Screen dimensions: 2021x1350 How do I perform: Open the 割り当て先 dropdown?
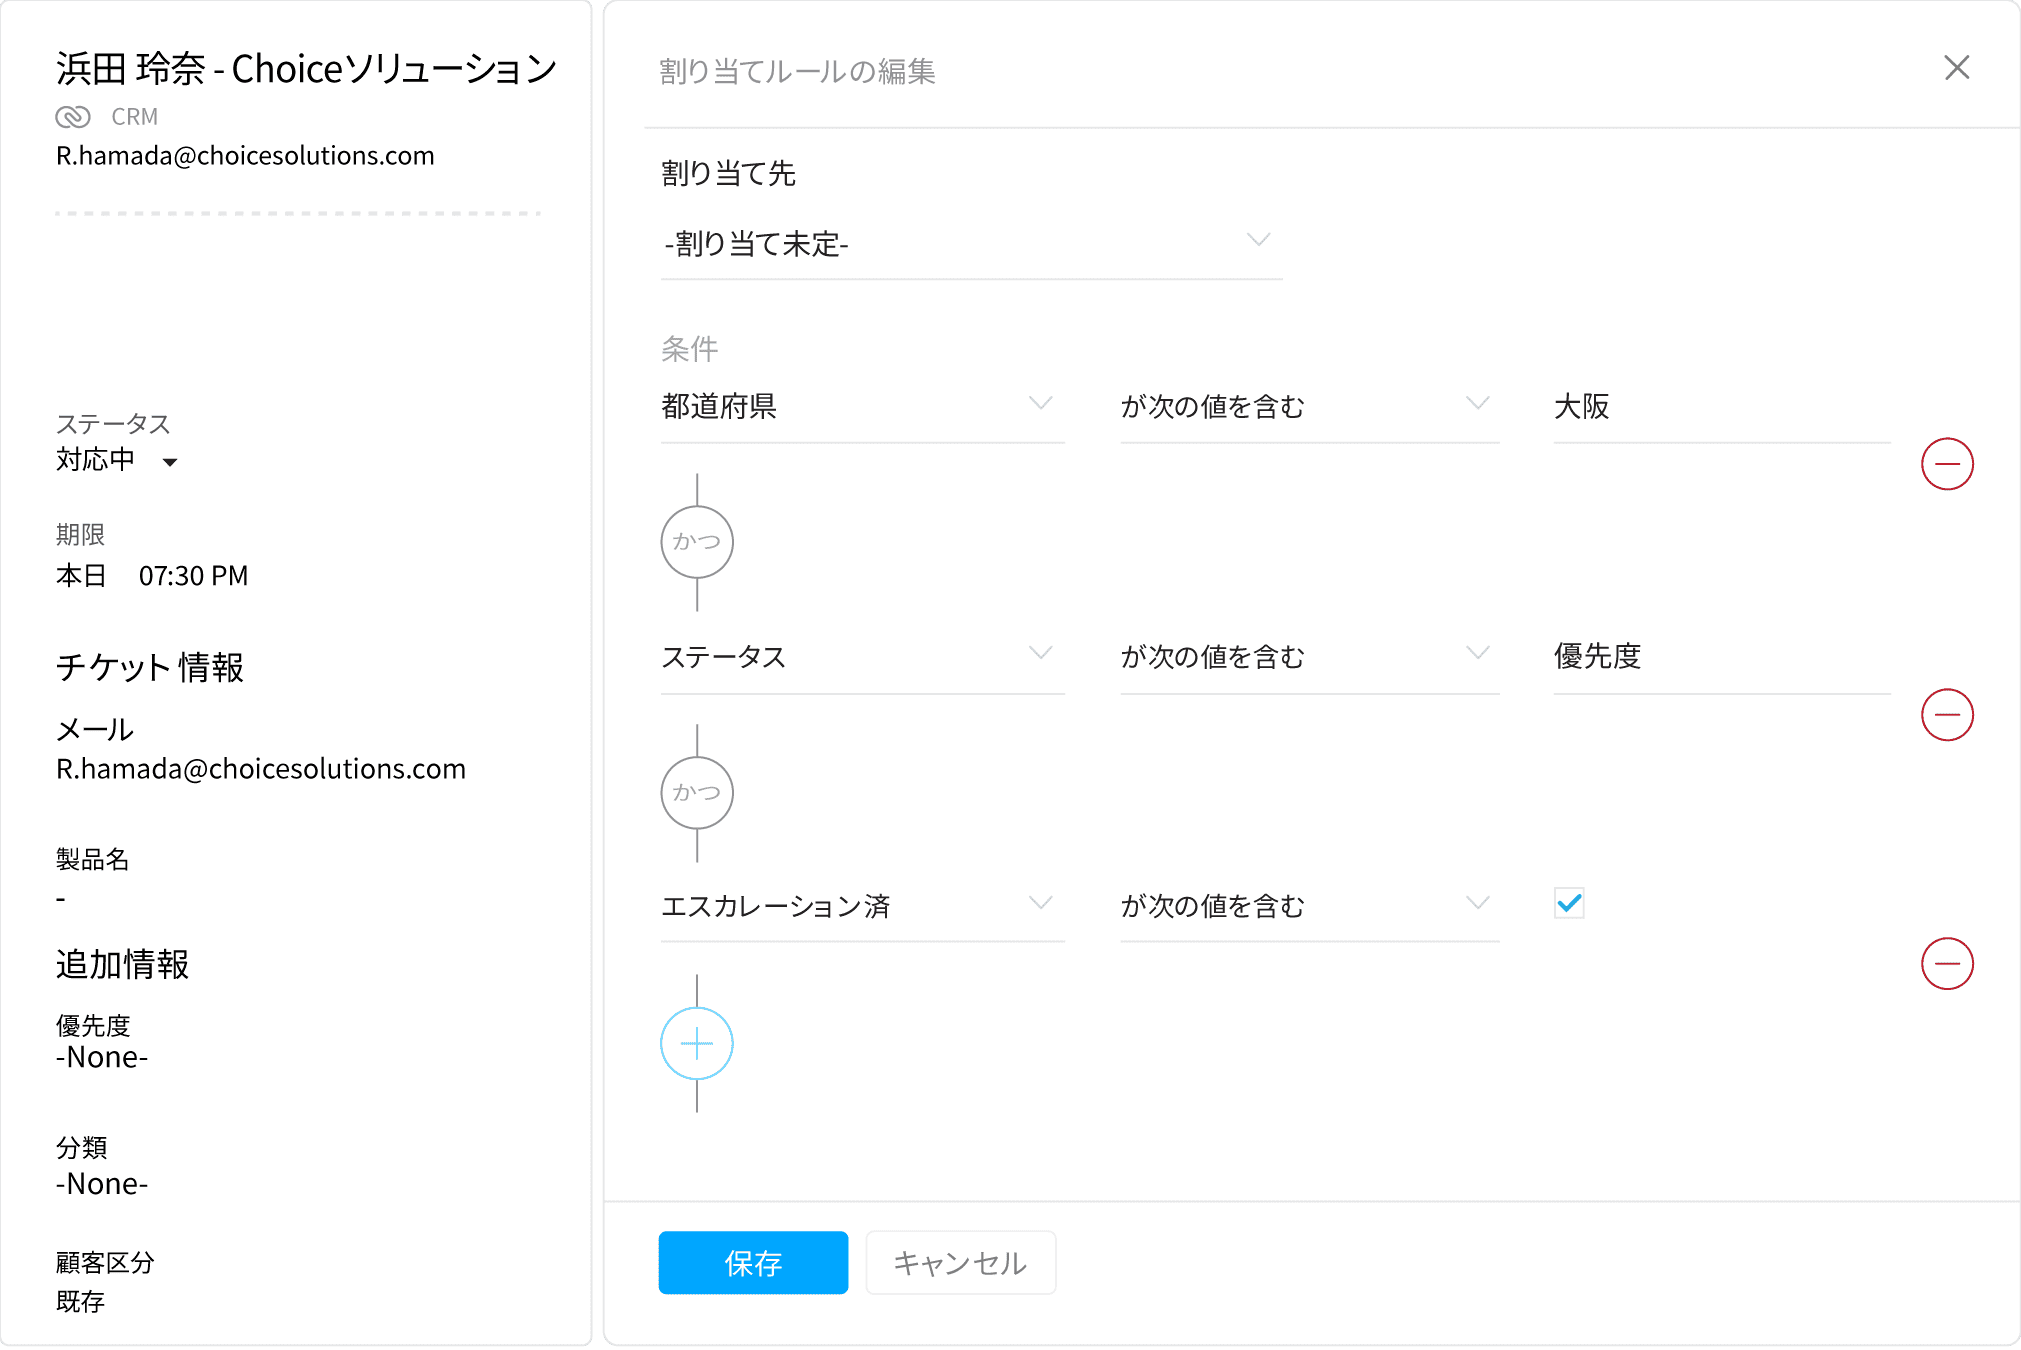970,243
